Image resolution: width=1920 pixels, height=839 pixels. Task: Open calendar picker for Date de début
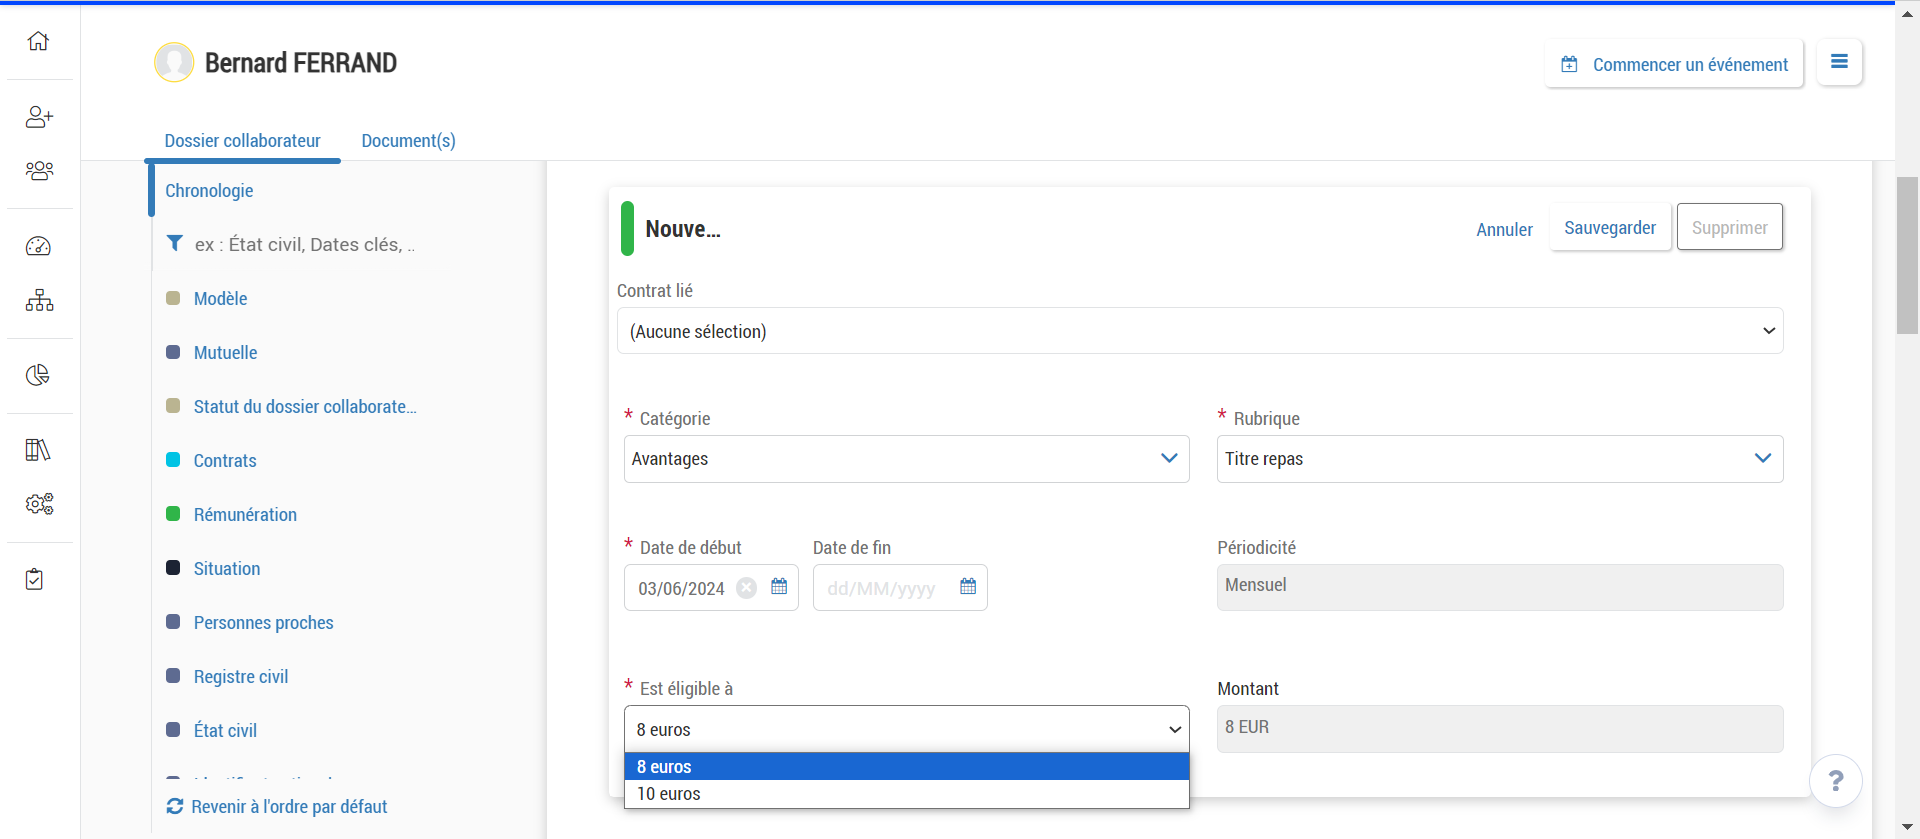pos(779,587)
